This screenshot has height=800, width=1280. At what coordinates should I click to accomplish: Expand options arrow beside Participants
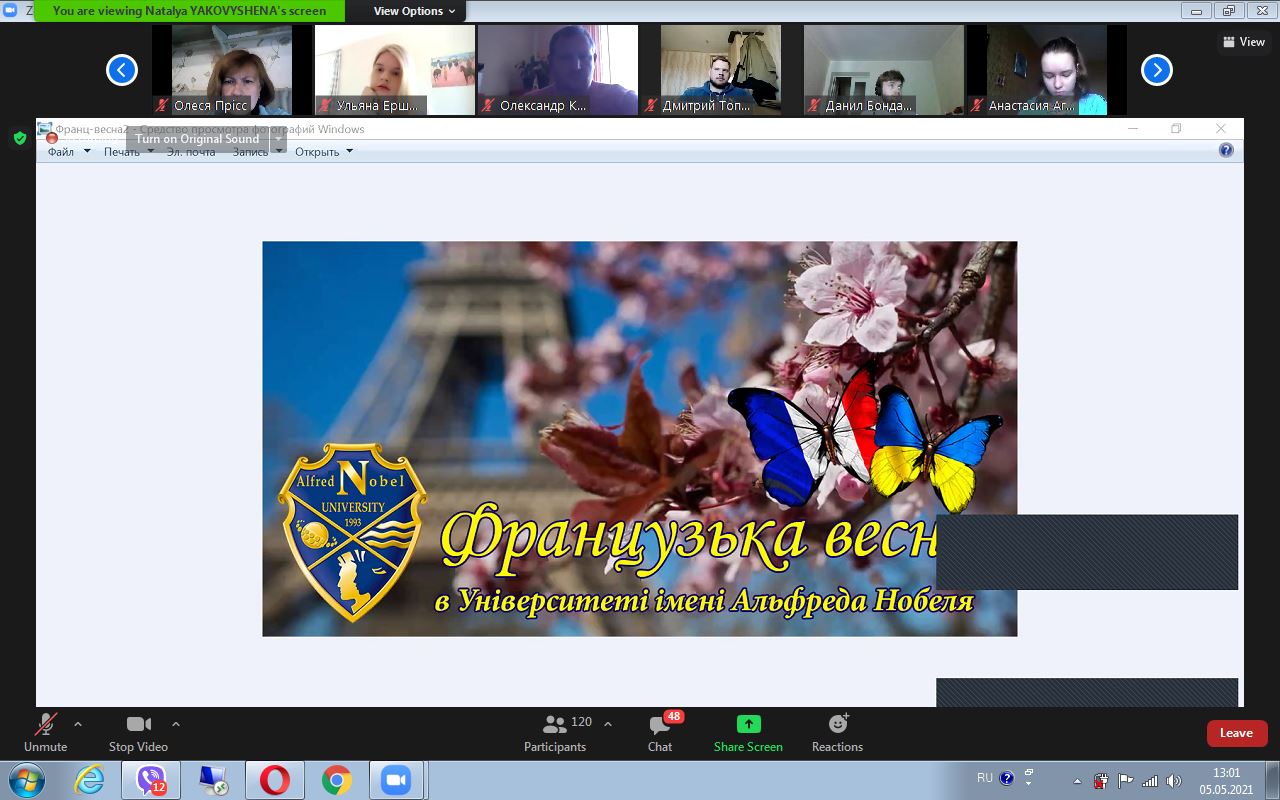click(608, 724)
